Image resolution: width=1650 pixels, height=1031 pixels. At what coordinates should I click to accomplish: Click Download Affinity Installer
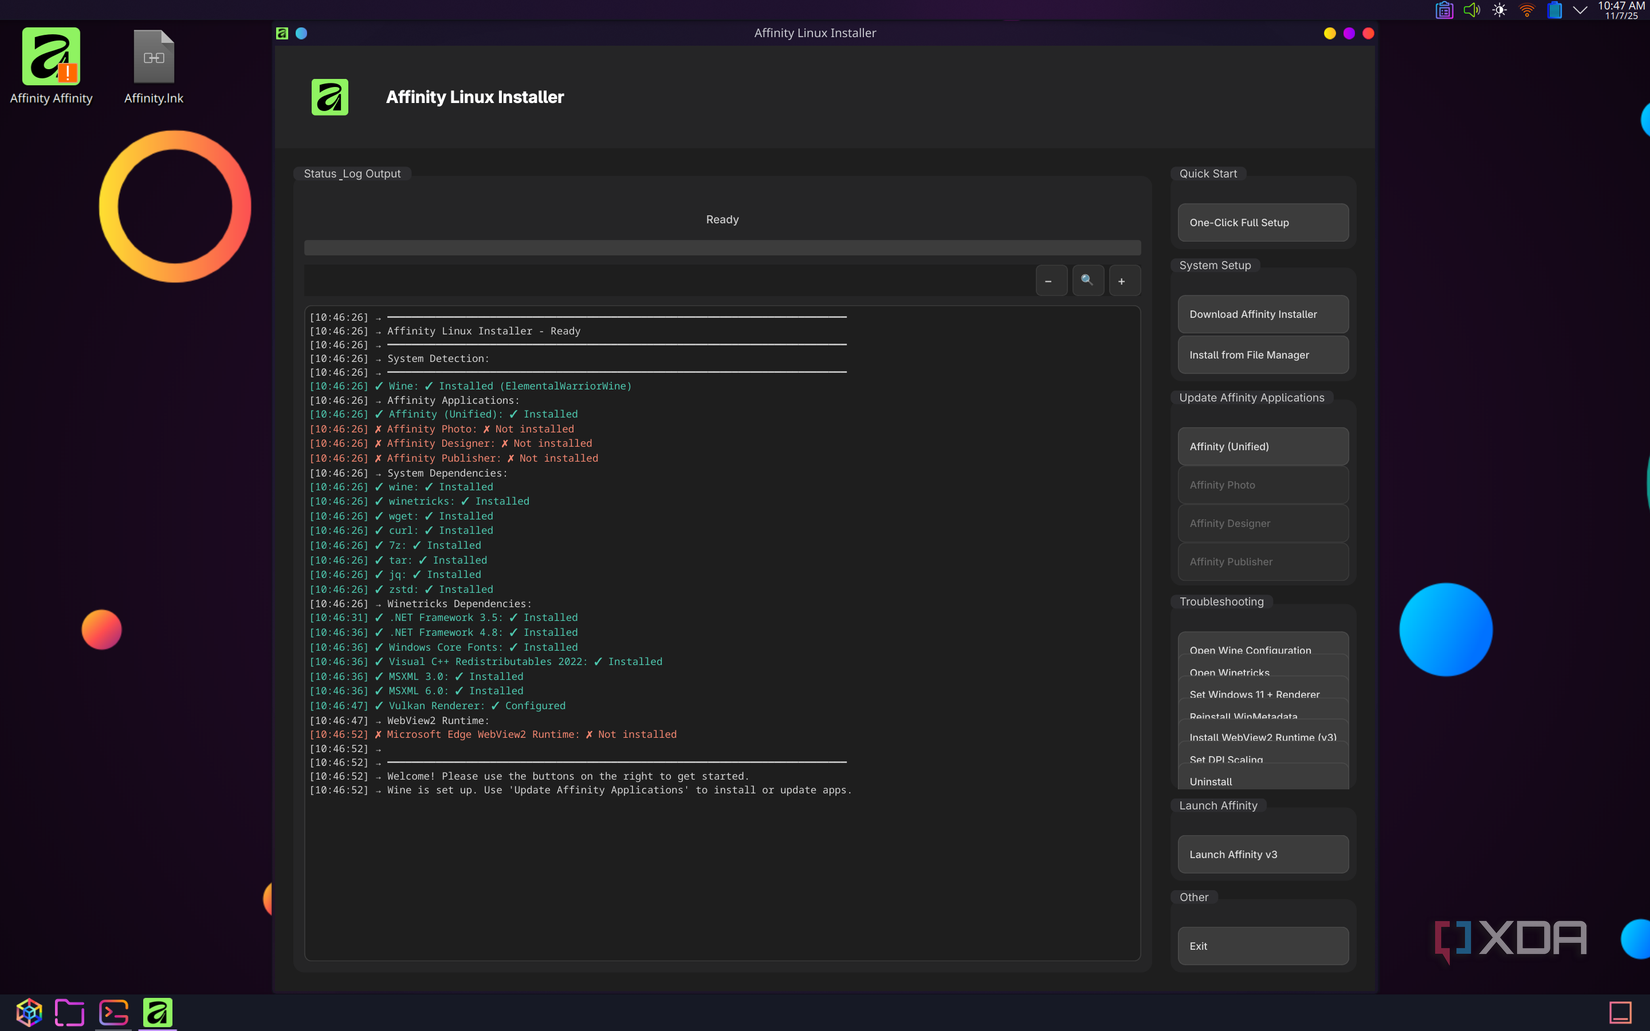(1262, 314)
